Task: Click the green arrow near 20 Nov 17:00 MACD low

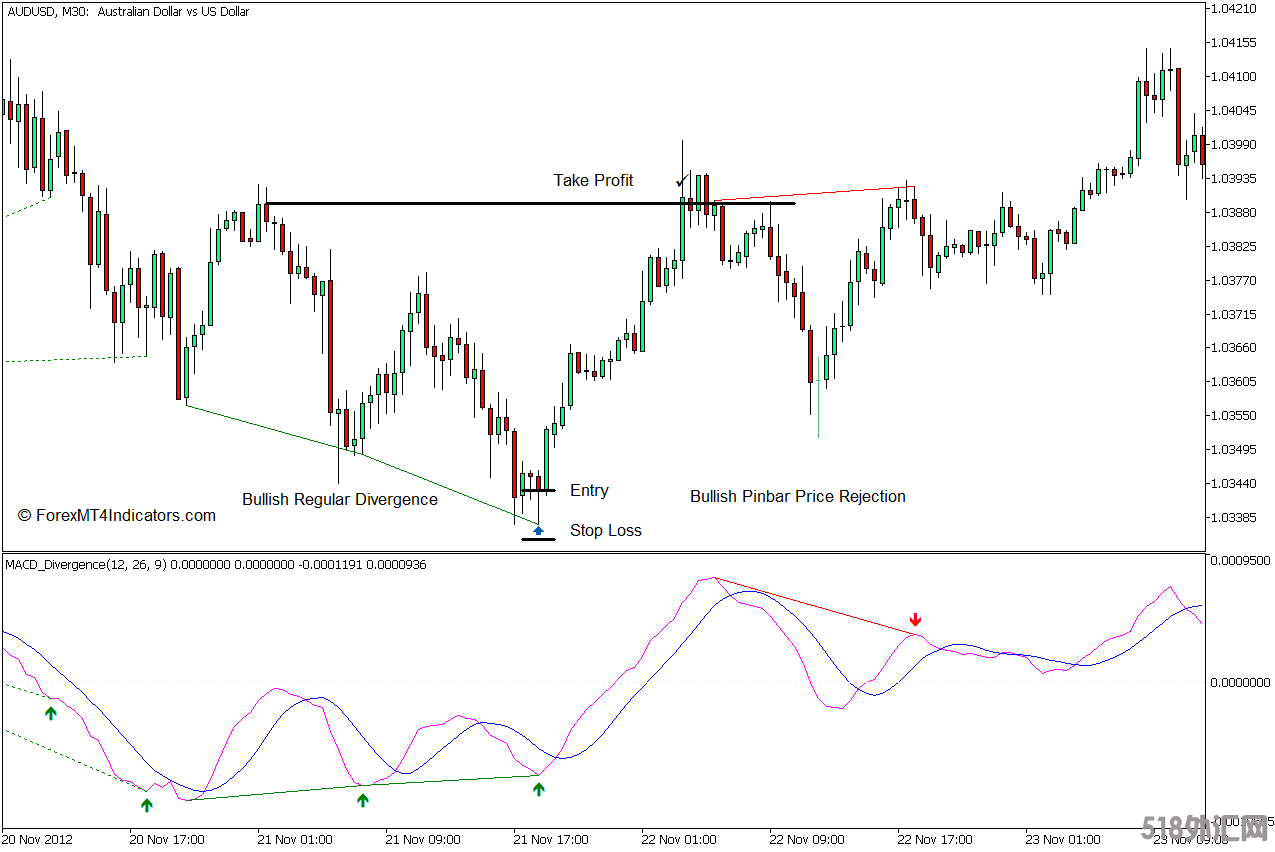Action: (147, 804)
